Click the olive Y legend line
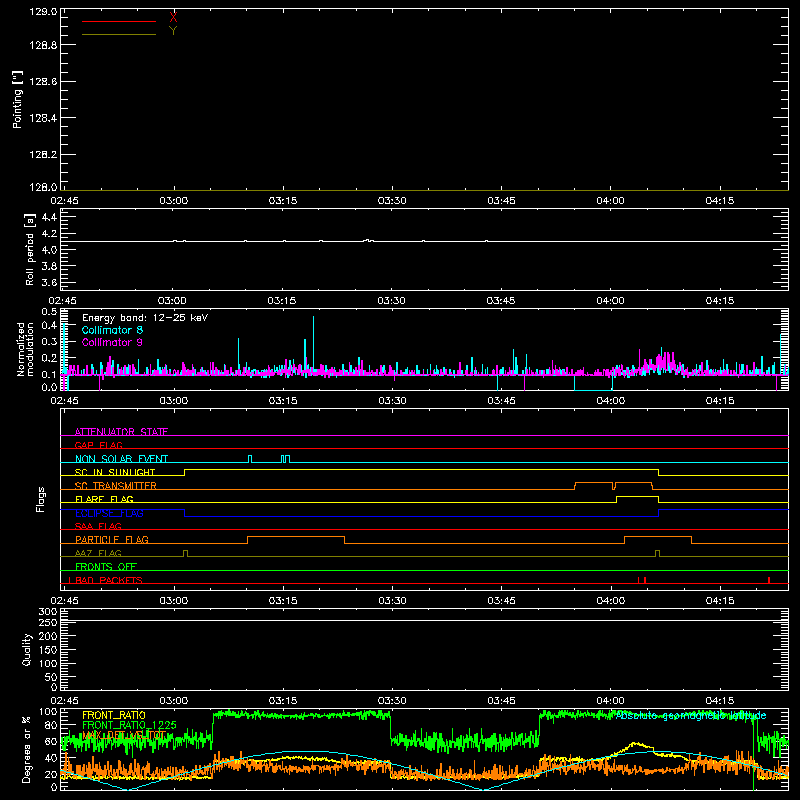 119,35
